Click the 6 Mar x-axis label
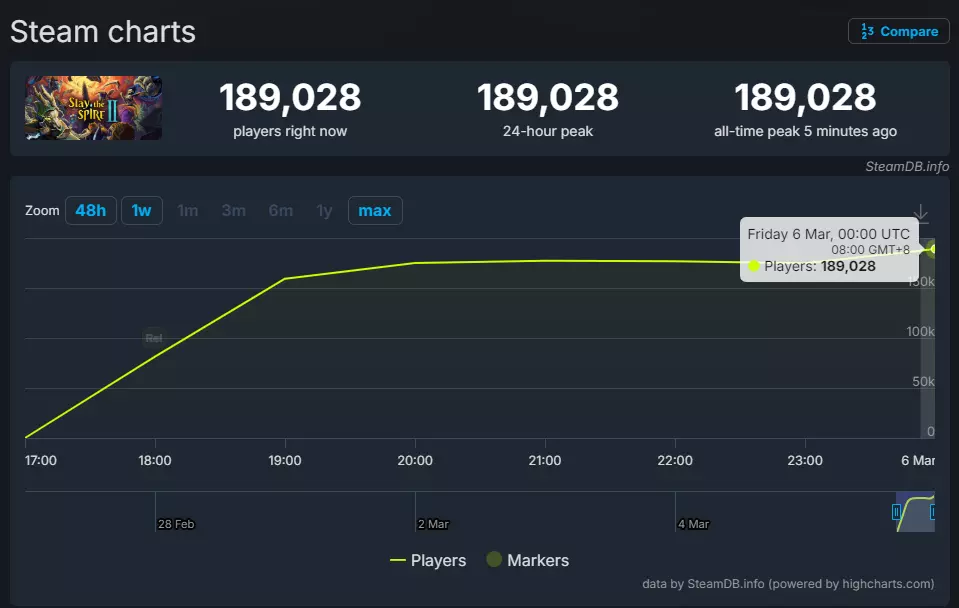959x608 pixels. pos(917,460)
